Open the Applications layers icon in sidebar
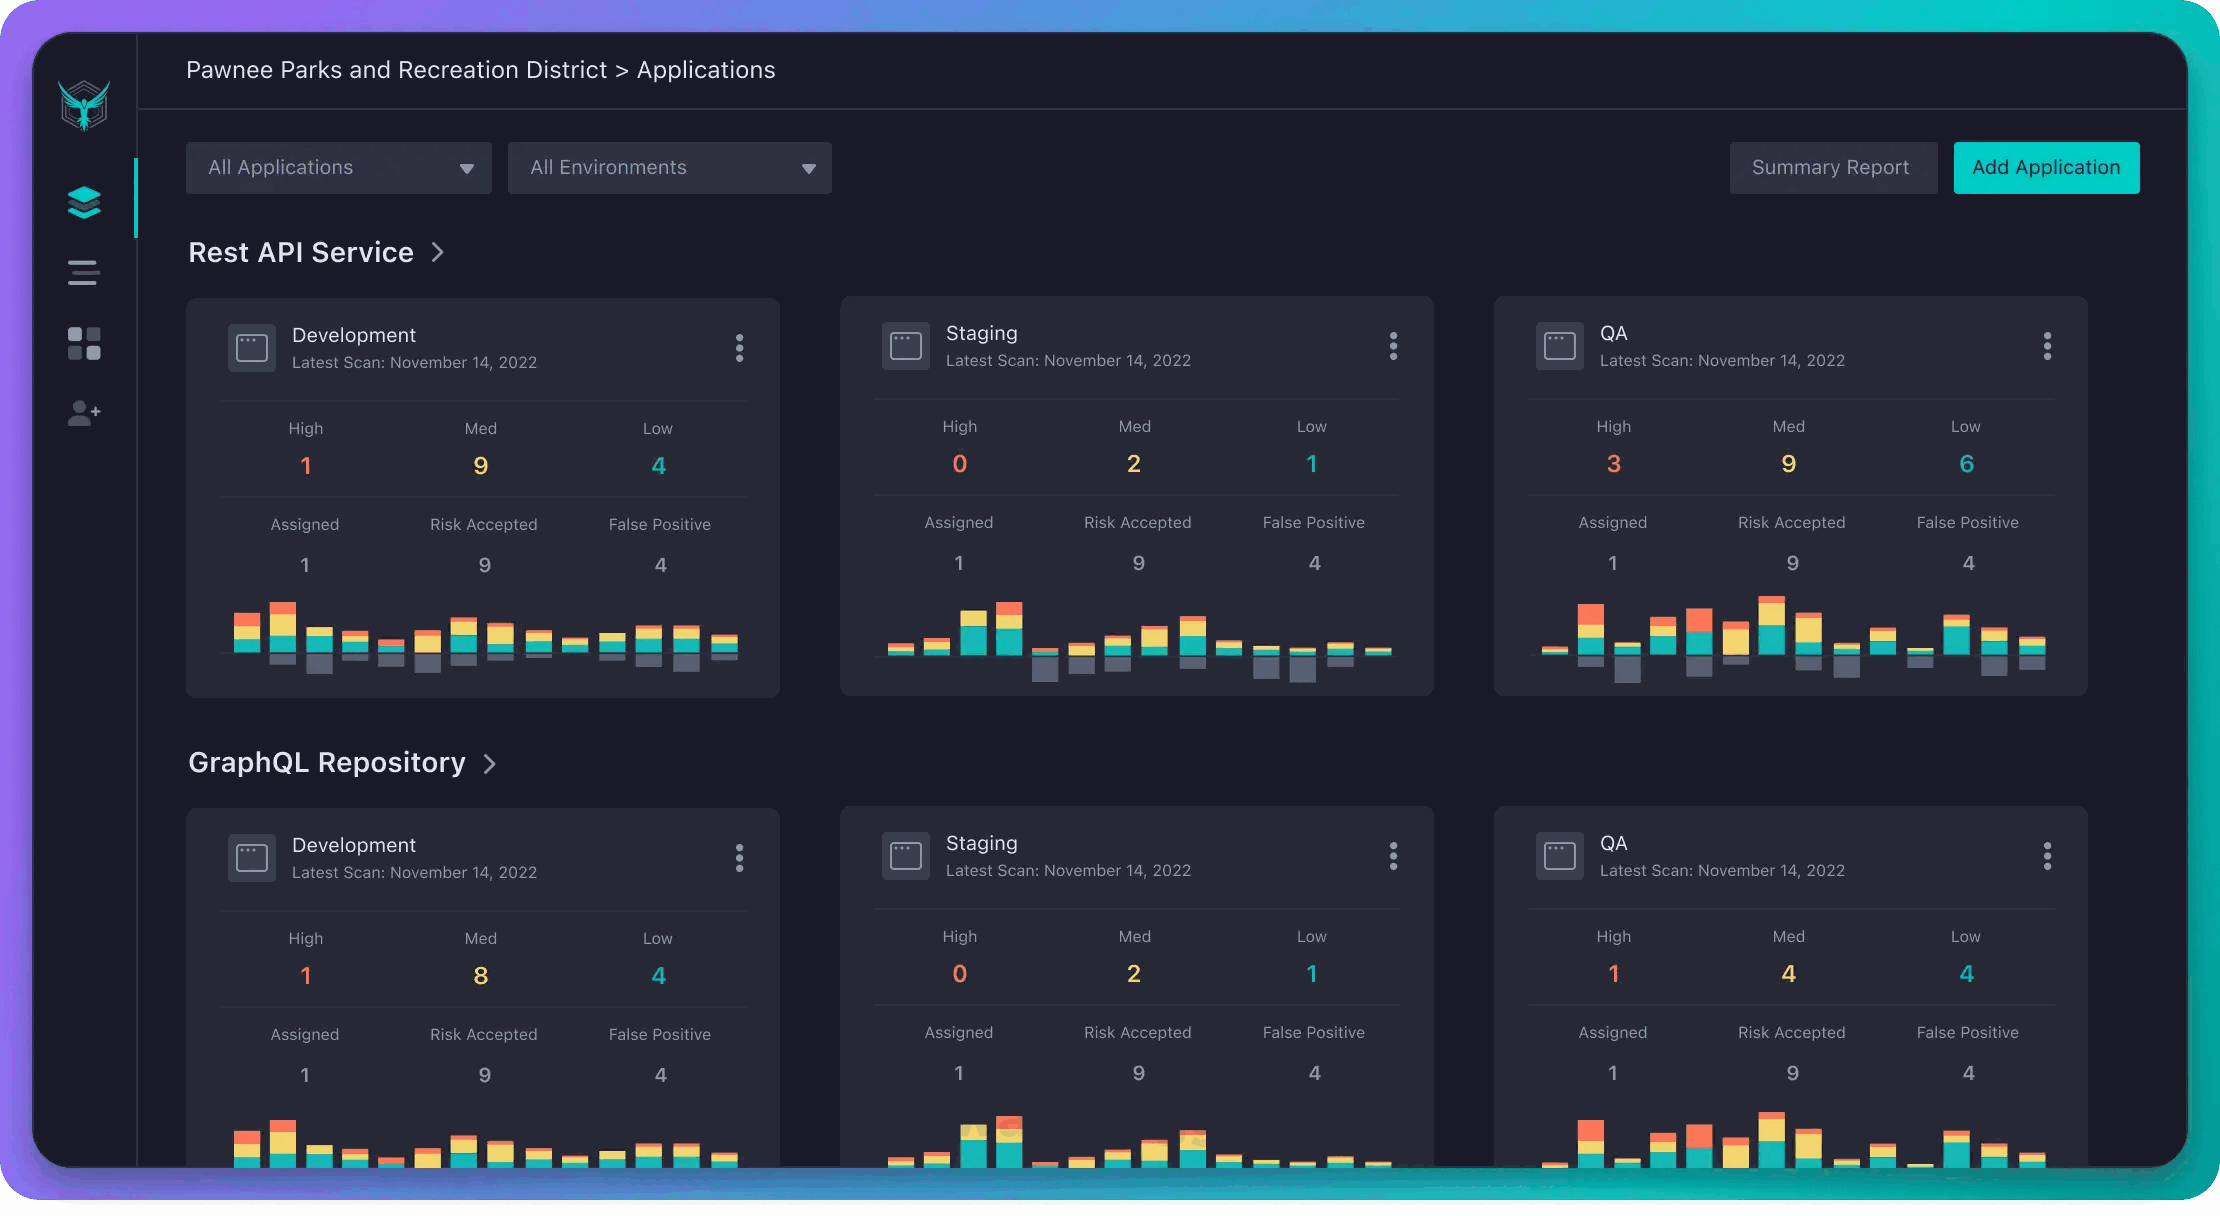The height and width of the screenshot is (1216, 2220). coord(84,201)
